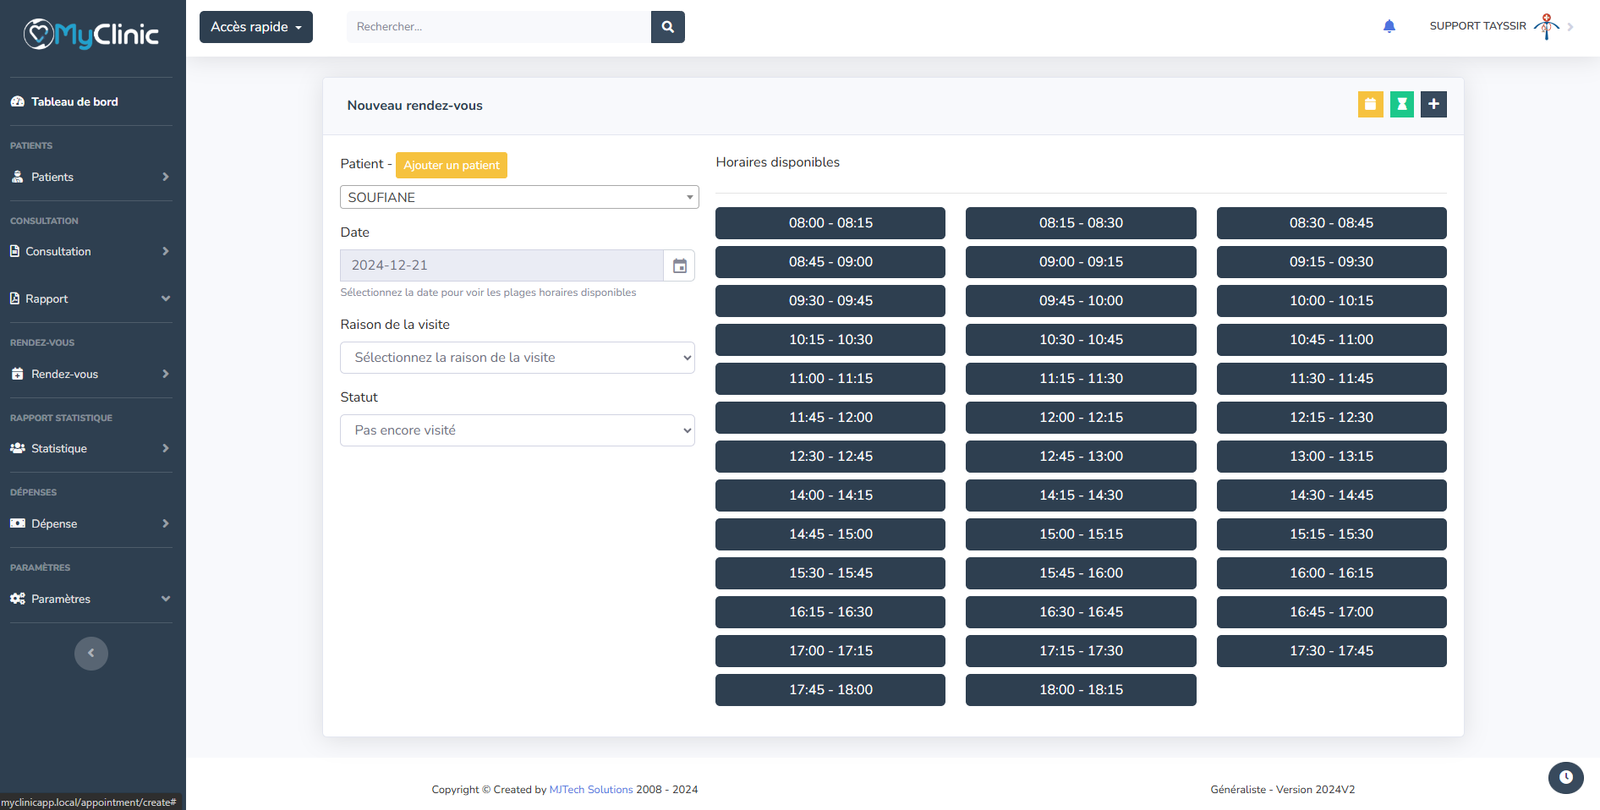Click the magnifying glass search button
Viewport: 1600px width, 810px height.
pos(667,27)
